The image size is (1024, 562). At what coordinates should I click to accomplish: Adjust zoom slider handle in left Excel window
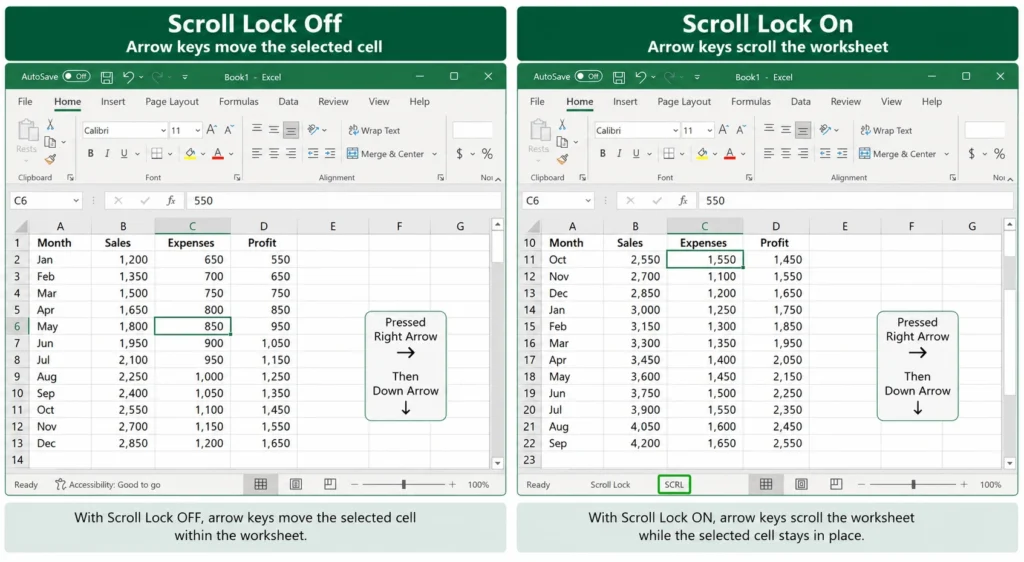point(404,484)
